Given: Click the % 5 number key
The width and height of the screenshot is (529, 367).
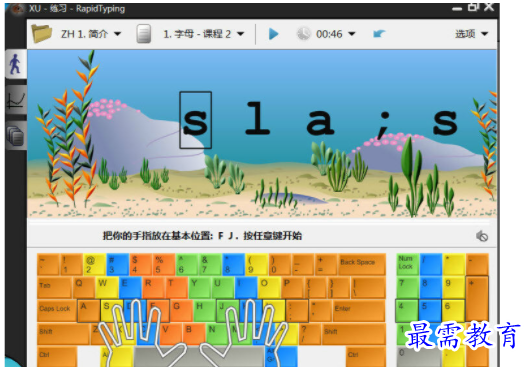Looking at the screenshot, I should [164, 264].
